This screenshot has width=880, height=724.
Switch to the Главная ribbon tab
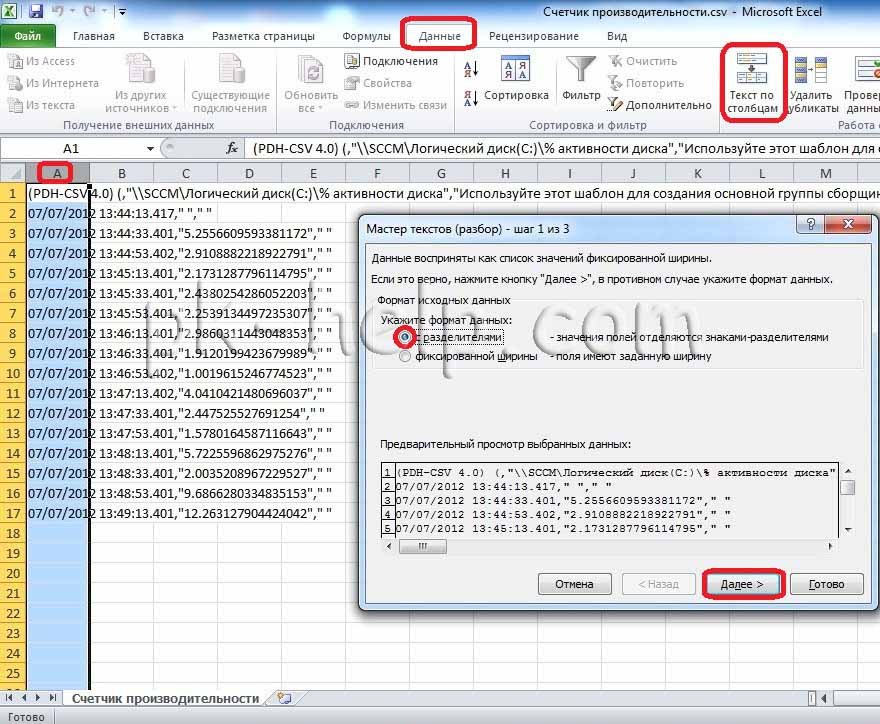[94, 36]
